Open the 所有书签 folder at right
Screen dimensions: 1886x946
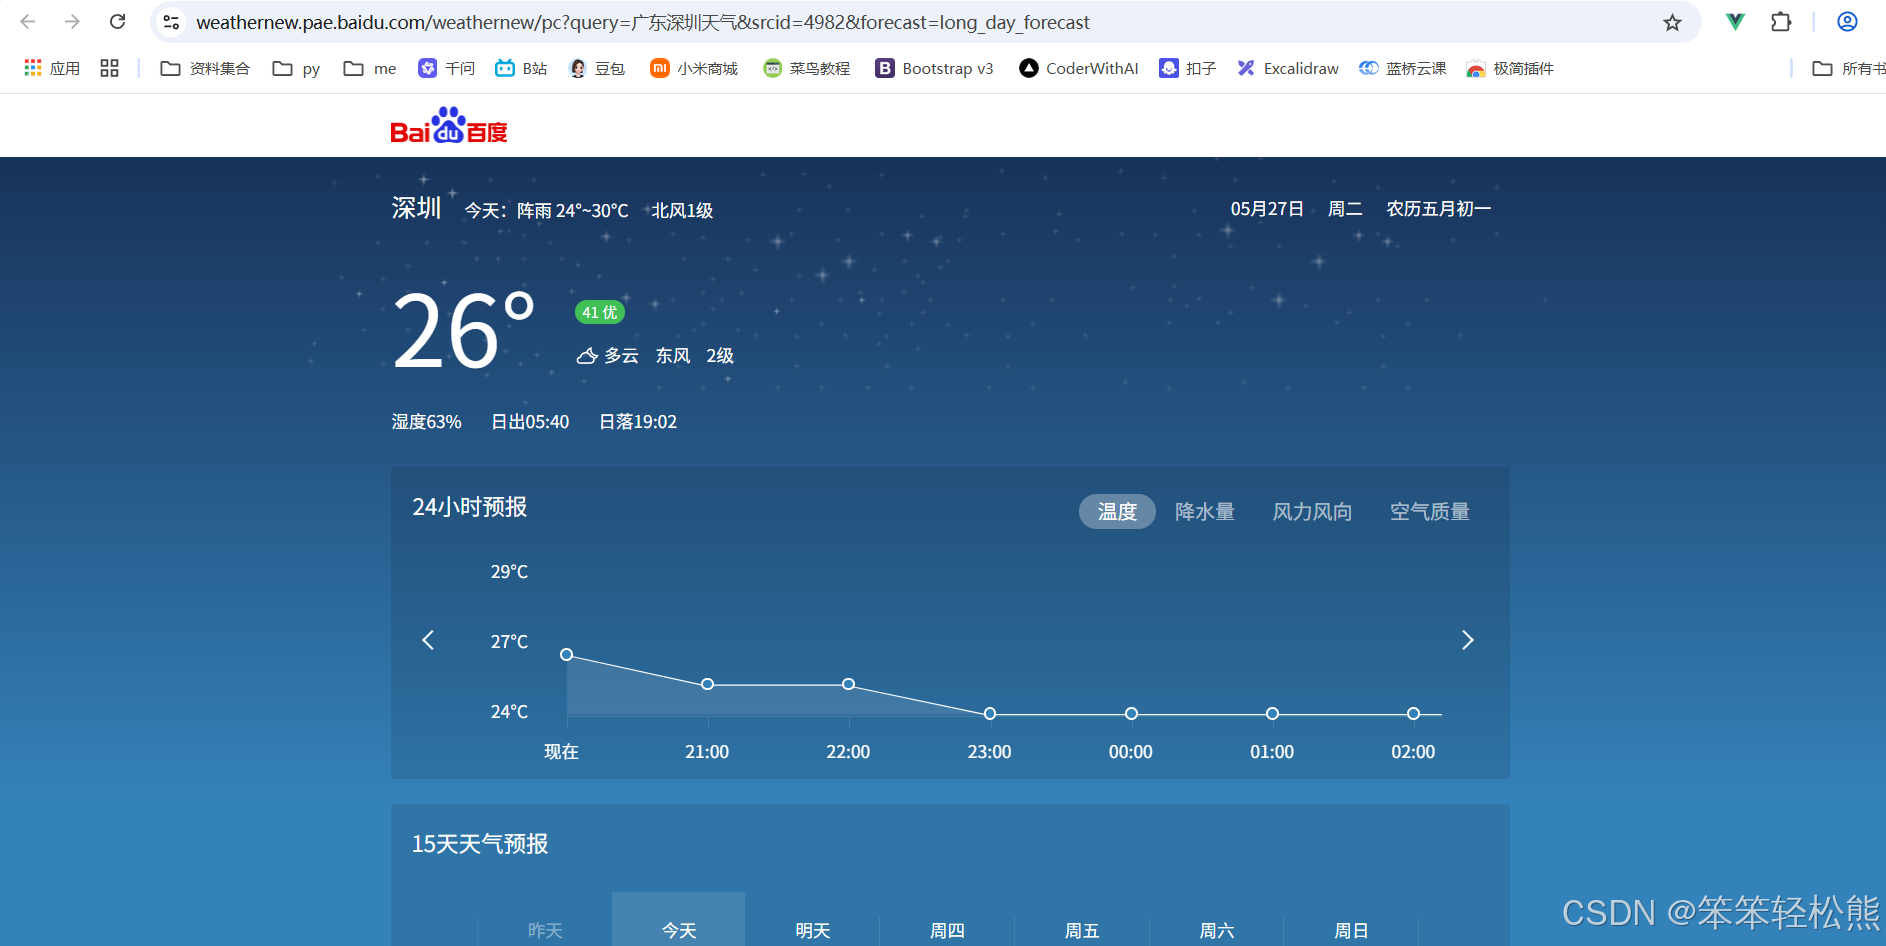1849,68
